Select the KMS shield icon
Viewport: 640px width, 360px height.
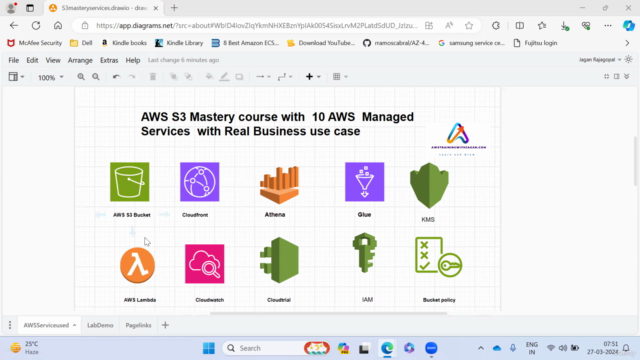429,186
